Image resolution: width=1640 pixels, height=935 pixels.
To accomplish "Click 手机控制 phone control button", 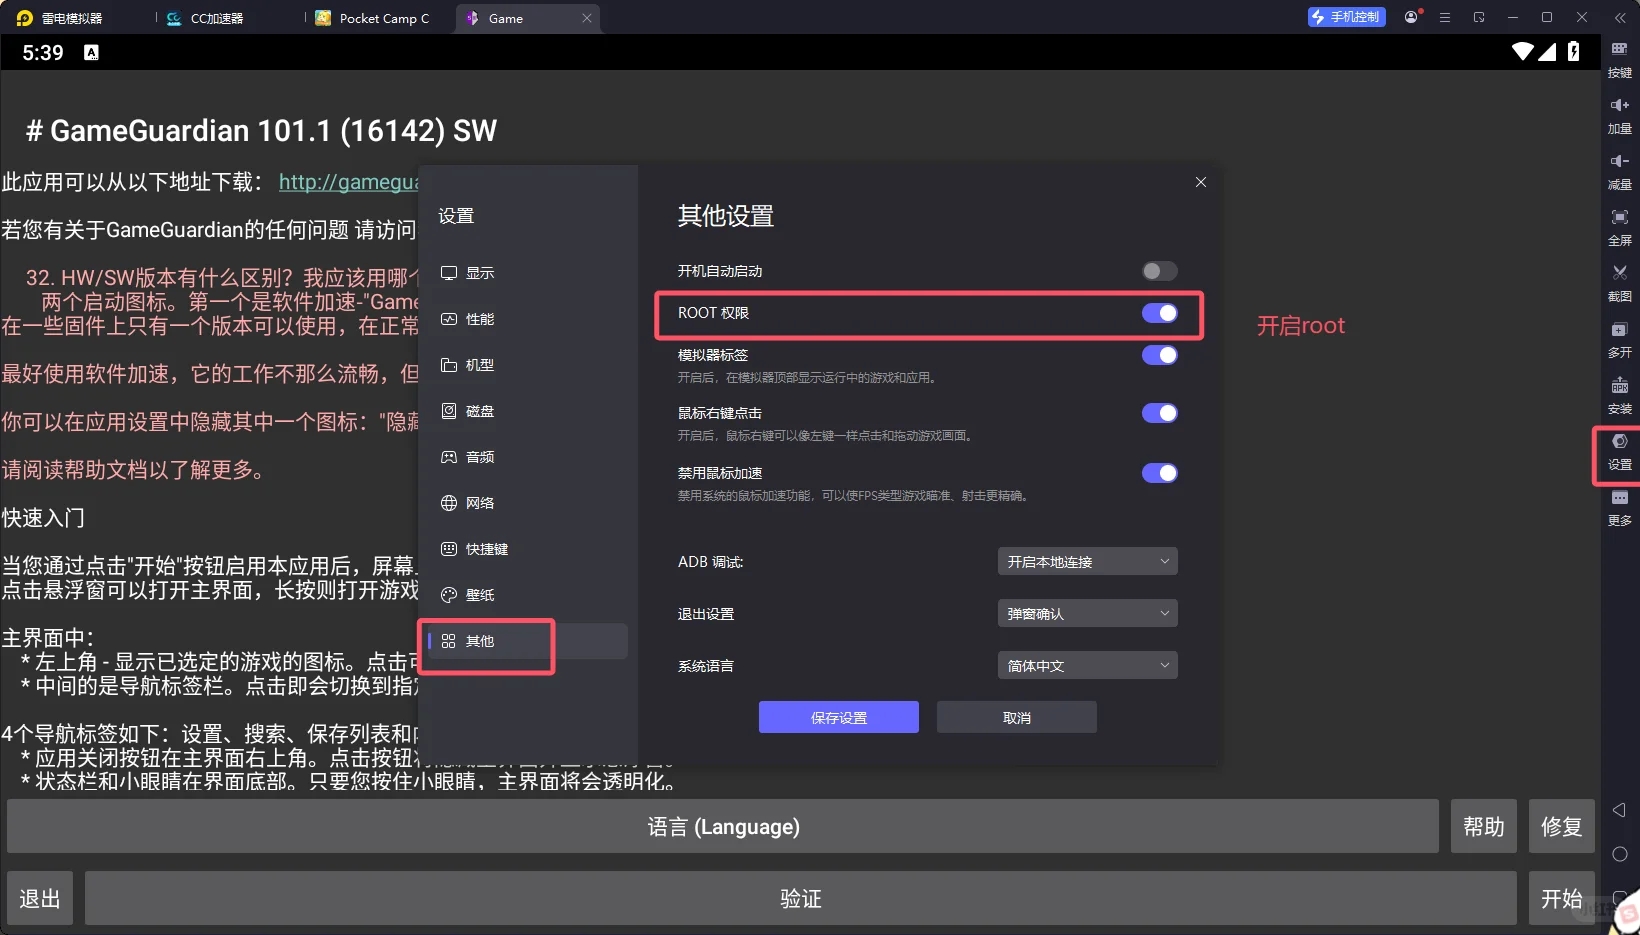I will (1346, 17).
